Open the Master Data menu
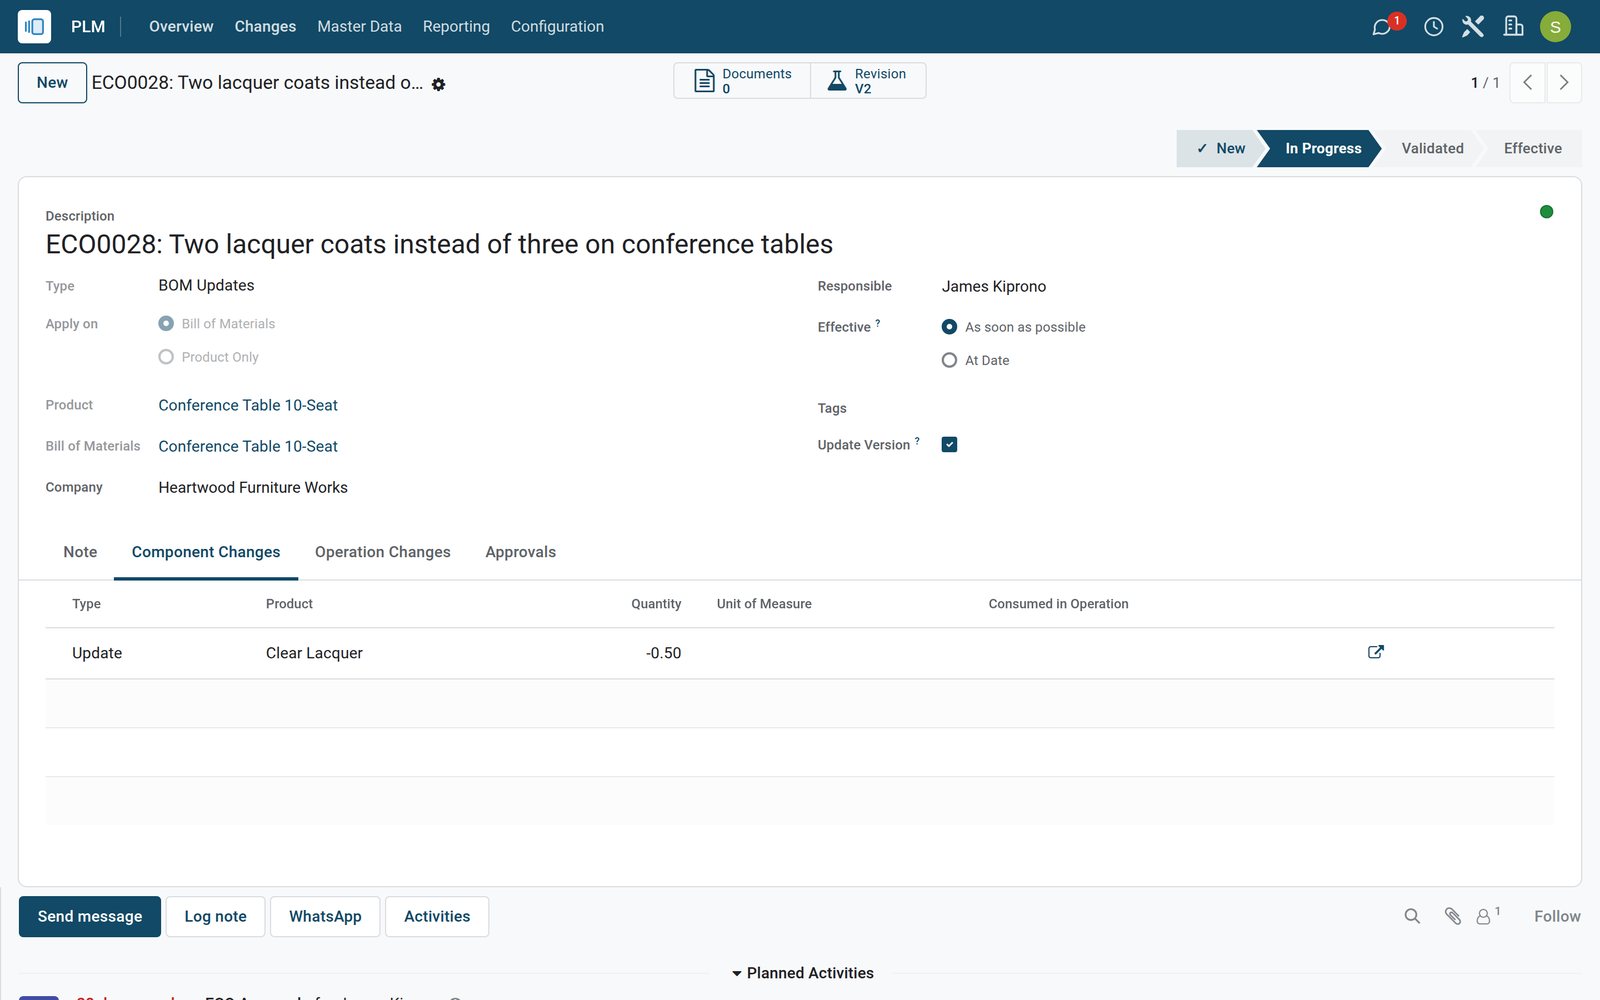 click(x=359, y=27)
